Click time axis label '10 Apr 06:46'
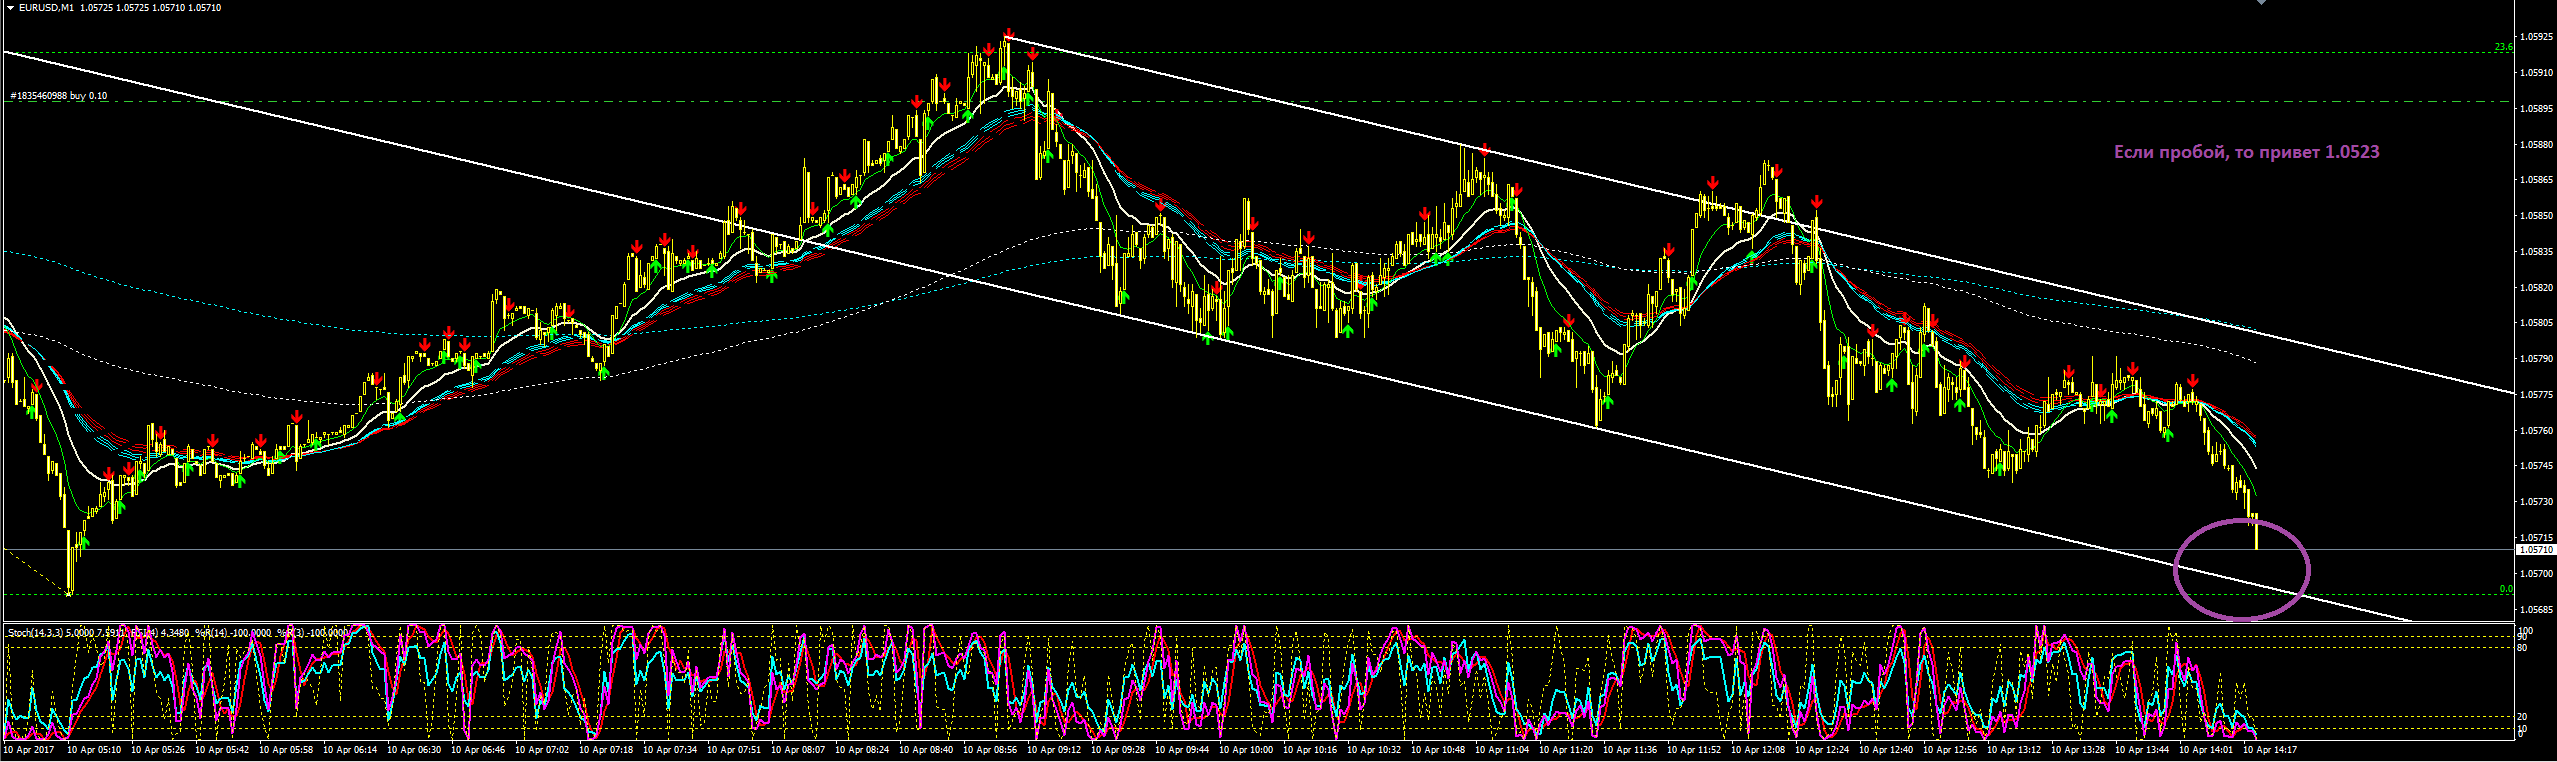Viewport: 2557px width, 762px height. coord(478,749)
